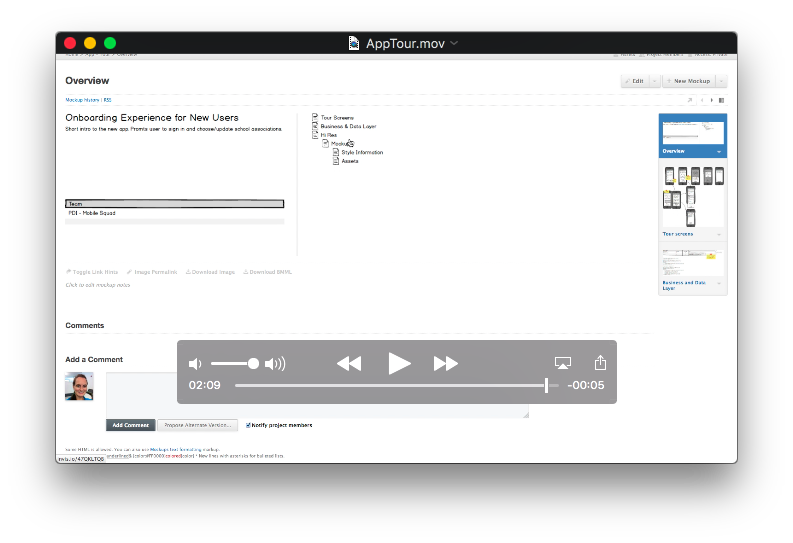Image resolution: width=793 pixels, height=543 pixels.
Task: Click Download Image
Action: click(210, 272)
